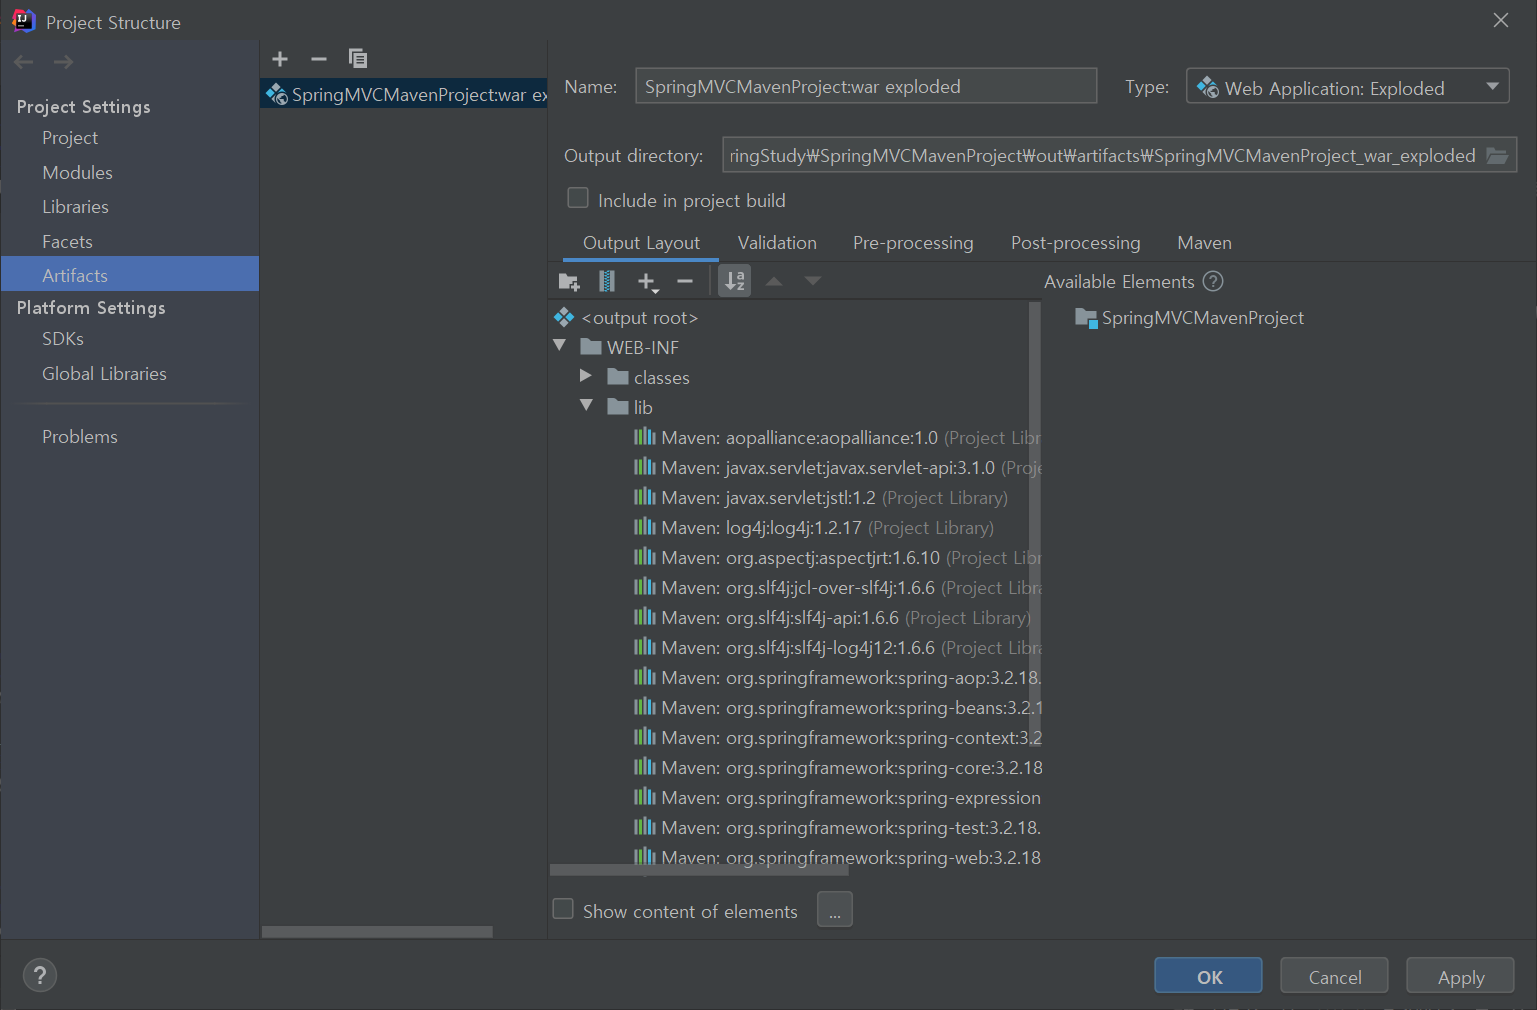The height and width of the screenshot is (1010, 1537).
Task: Collapse the WEB-INF folder
Action: (560, 346)
